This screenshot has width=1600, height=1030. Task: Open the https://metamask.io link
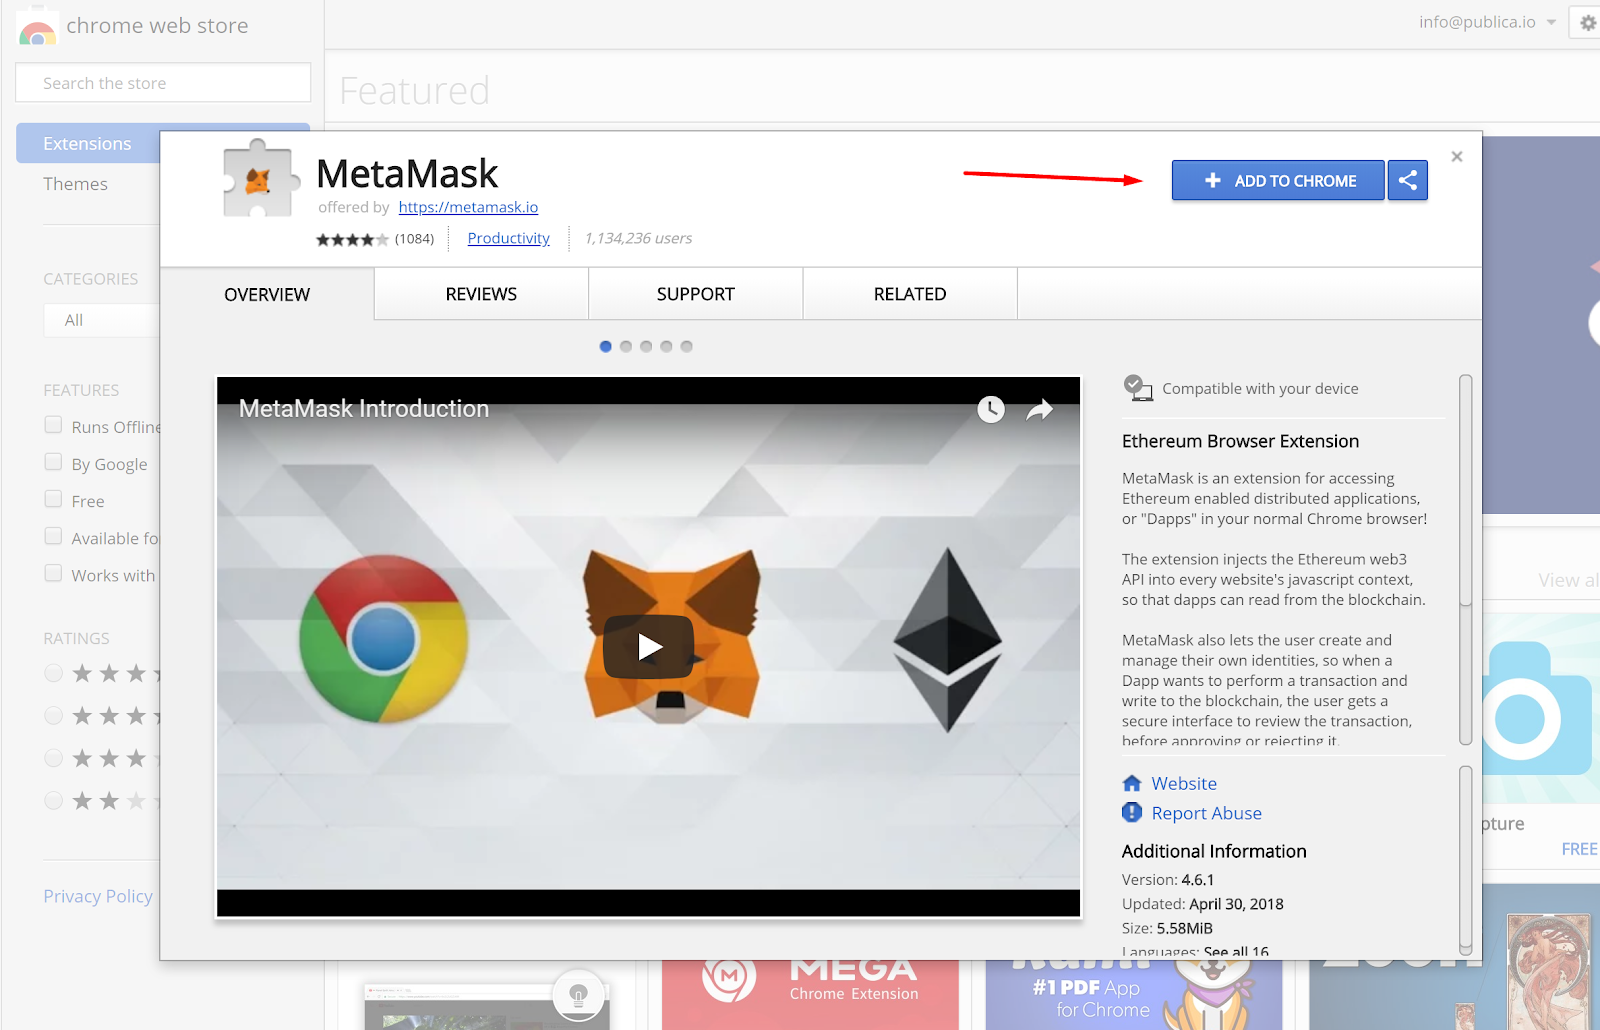(468, 207)
